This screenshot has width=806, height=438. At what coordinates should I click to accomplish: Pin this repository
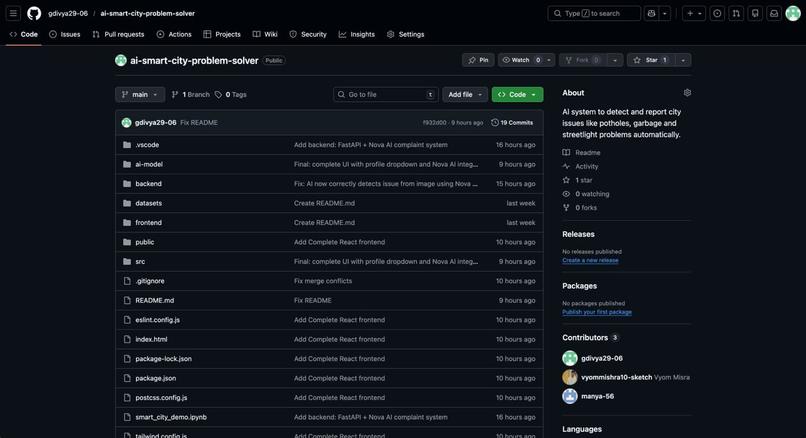pos(478,60)
